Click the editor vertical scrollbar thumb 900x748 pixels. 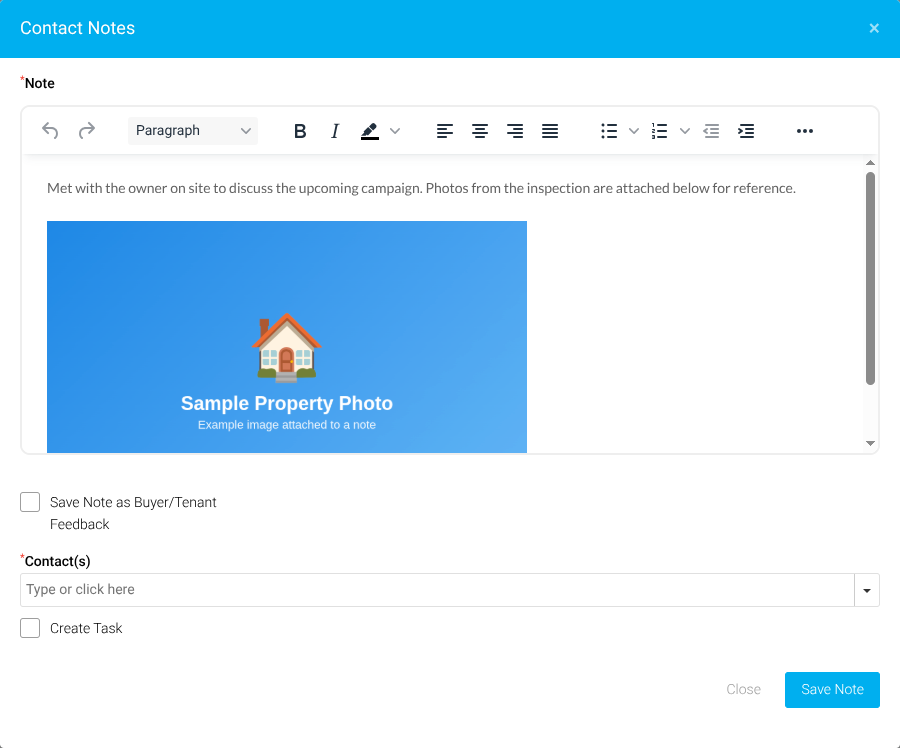click(x=870, y=278)
